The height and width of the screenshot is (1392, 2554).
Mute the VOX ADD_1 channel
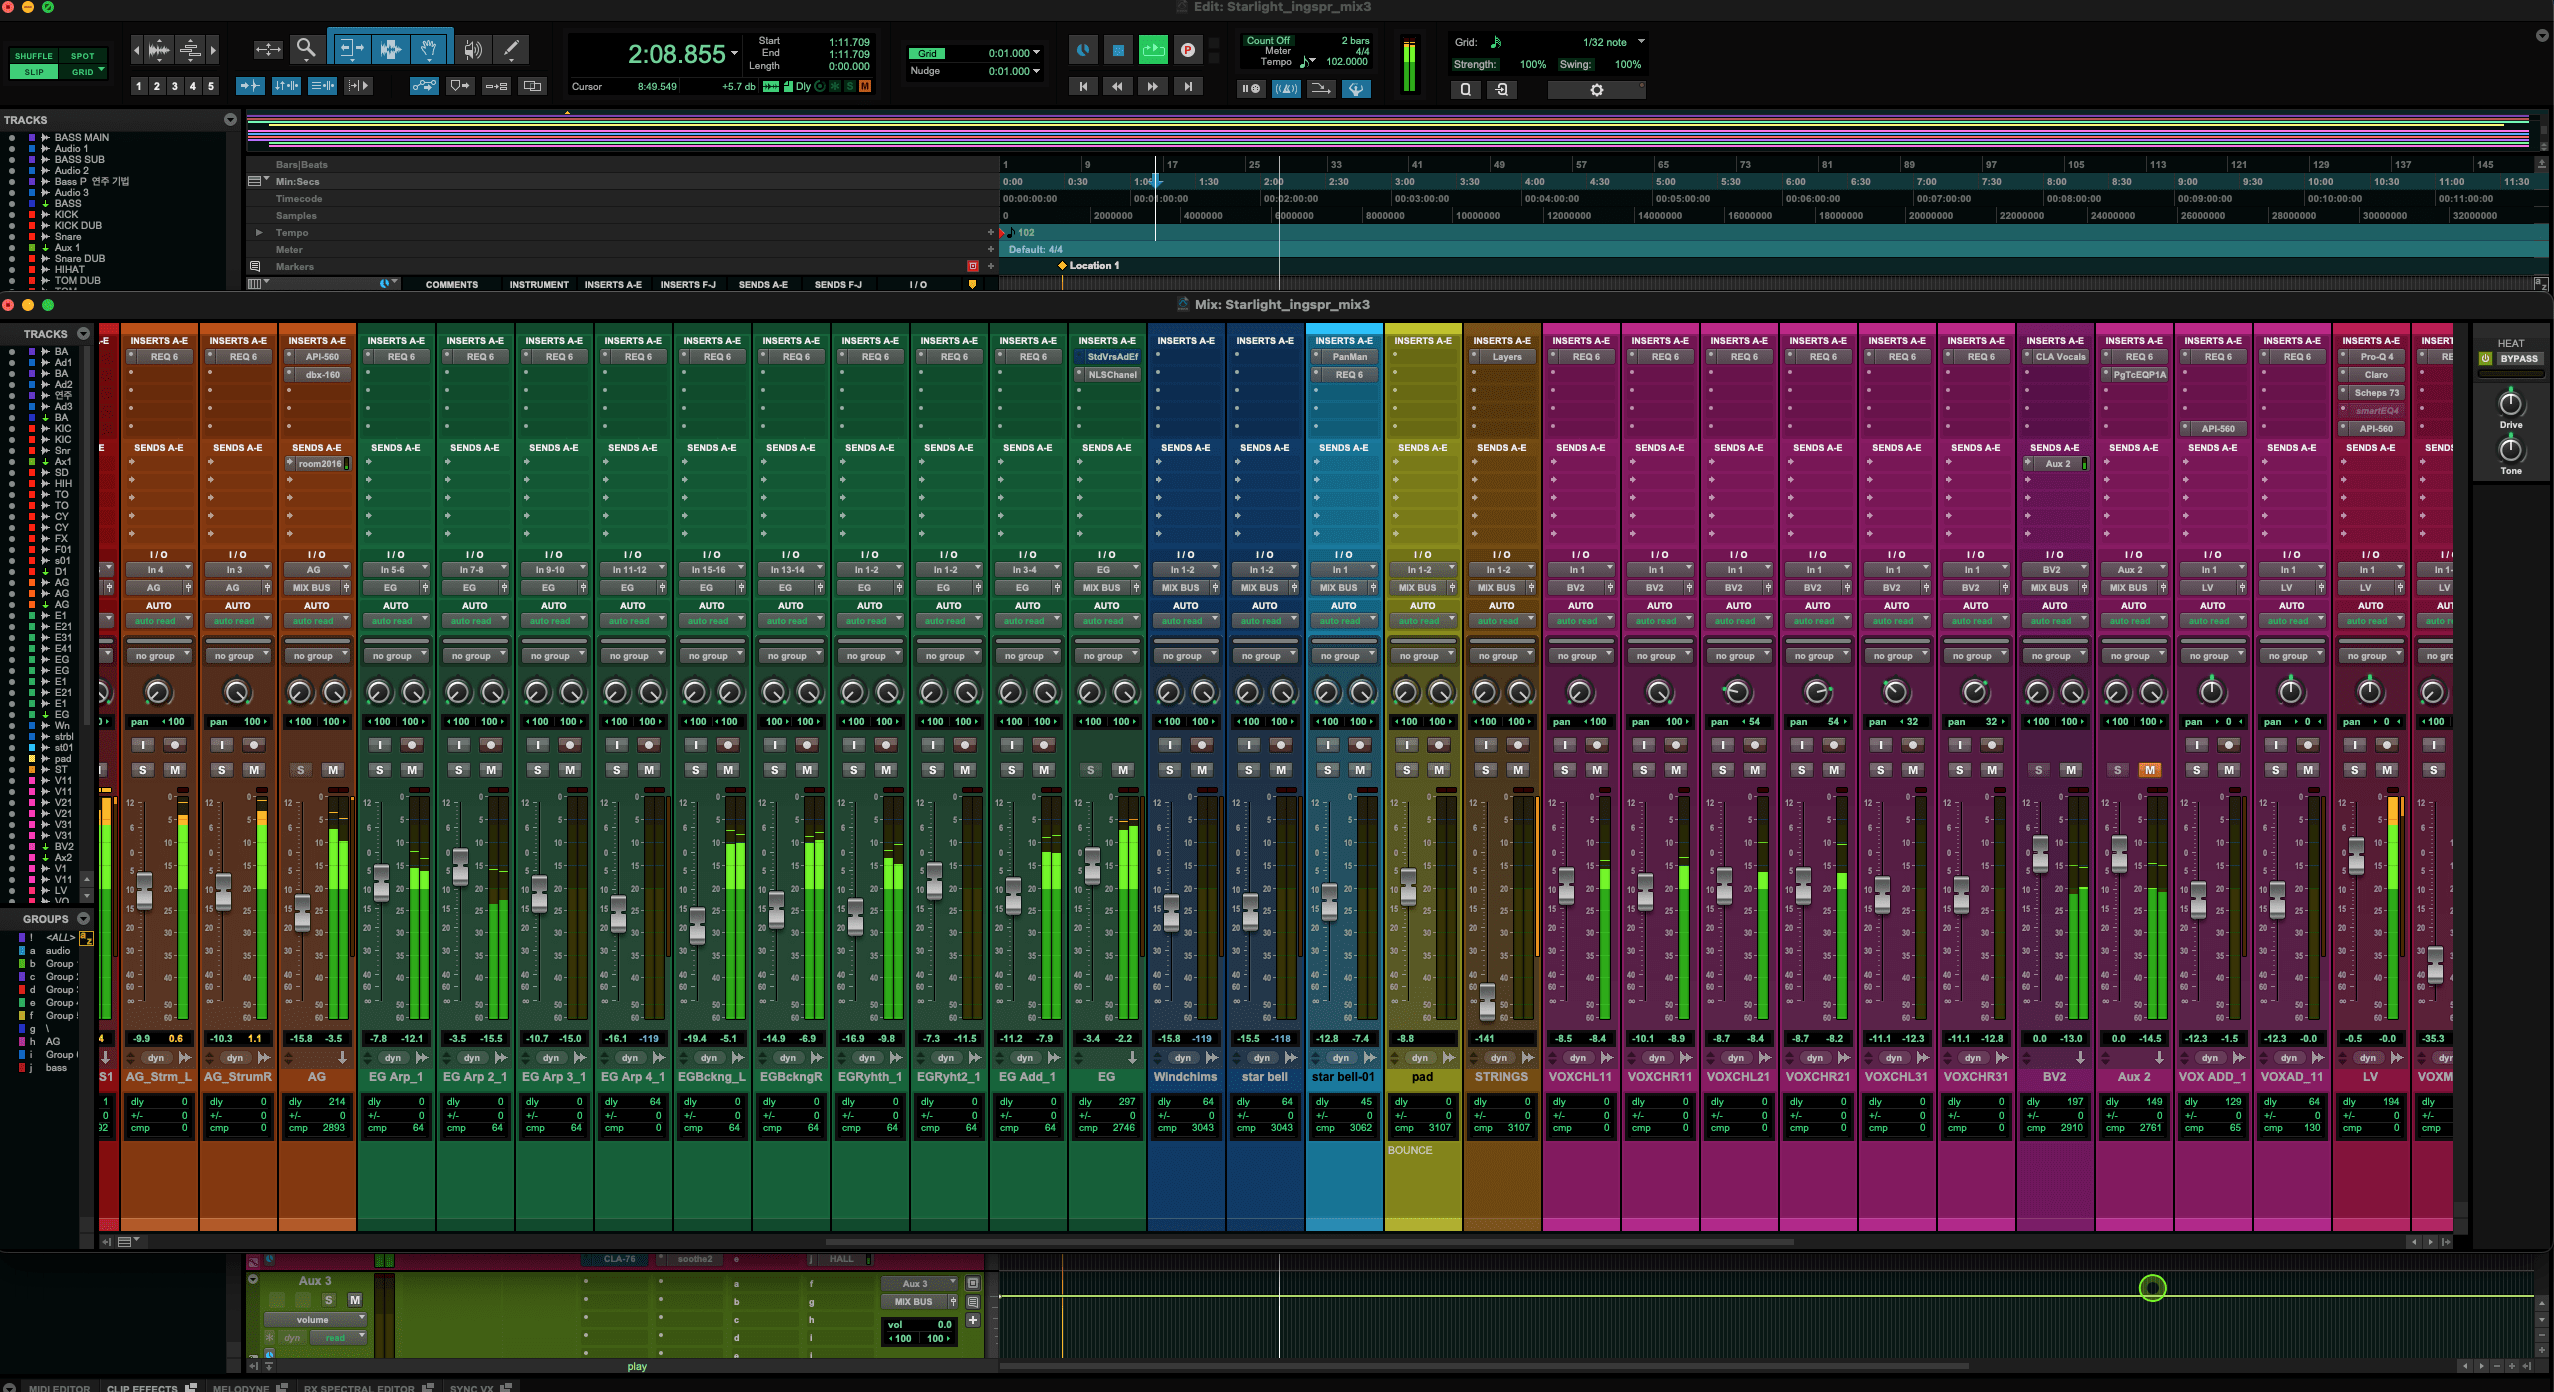[2227, 770]
